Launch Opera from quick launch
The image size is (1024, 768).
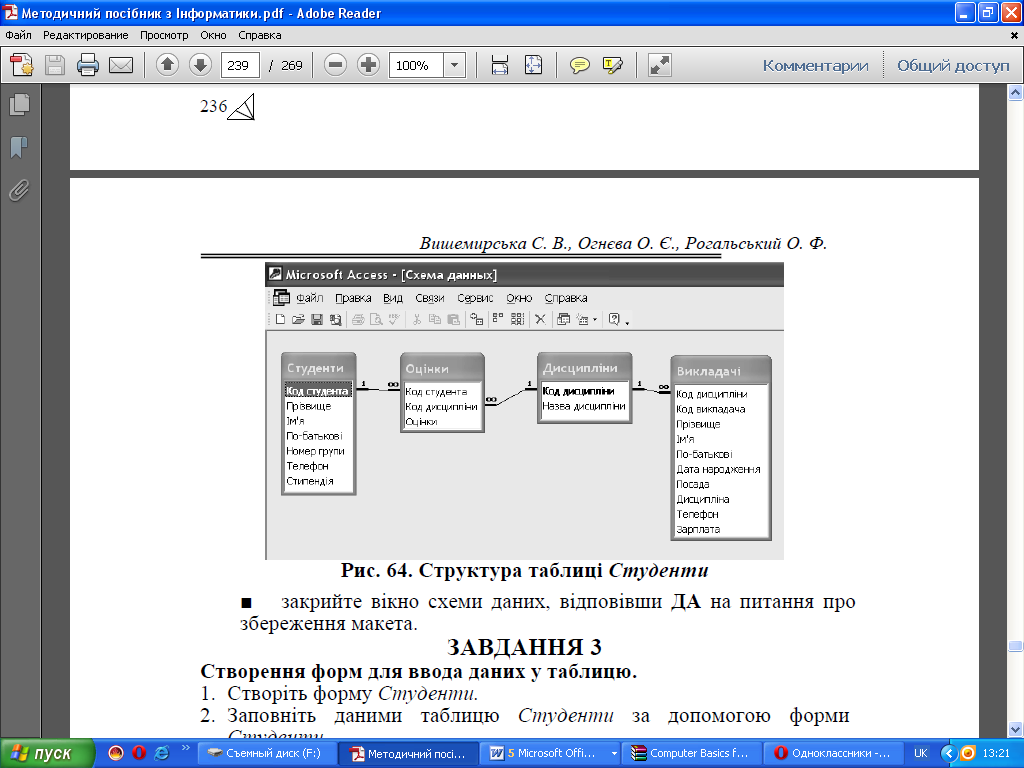click(x=139, y=753)
